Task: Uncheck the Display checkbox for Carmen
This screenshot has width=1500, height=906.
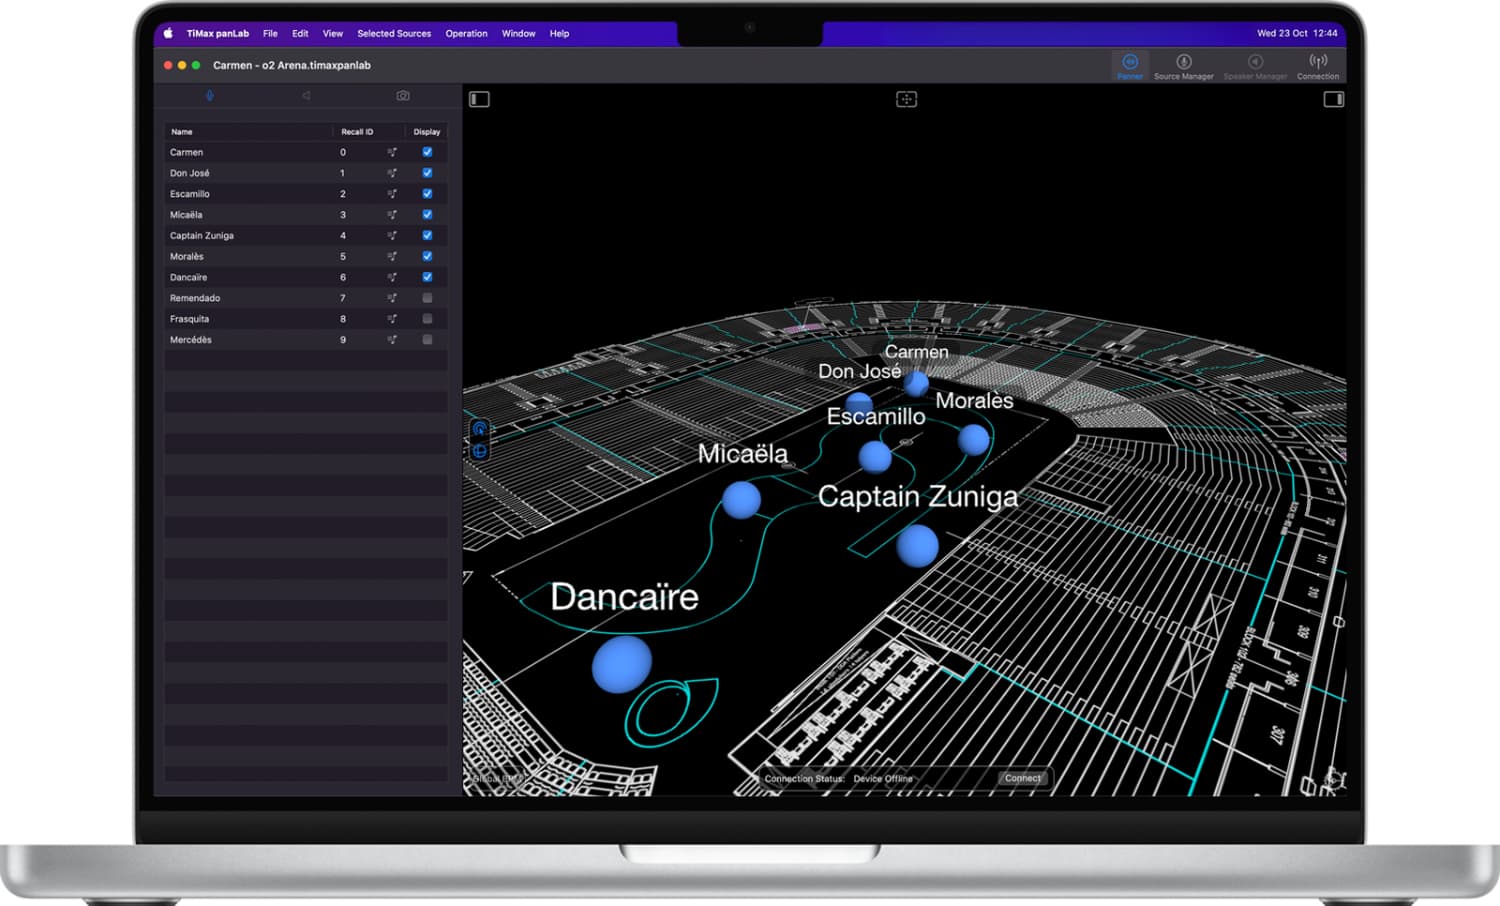Action: point(427,152)
